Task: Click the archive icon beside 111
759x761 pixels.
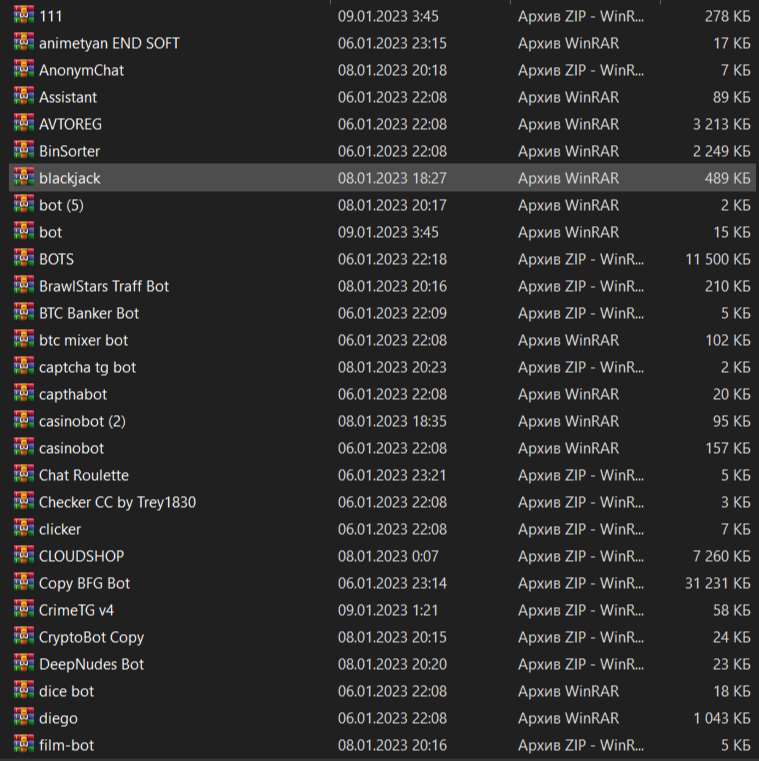Action: point(23,16)
